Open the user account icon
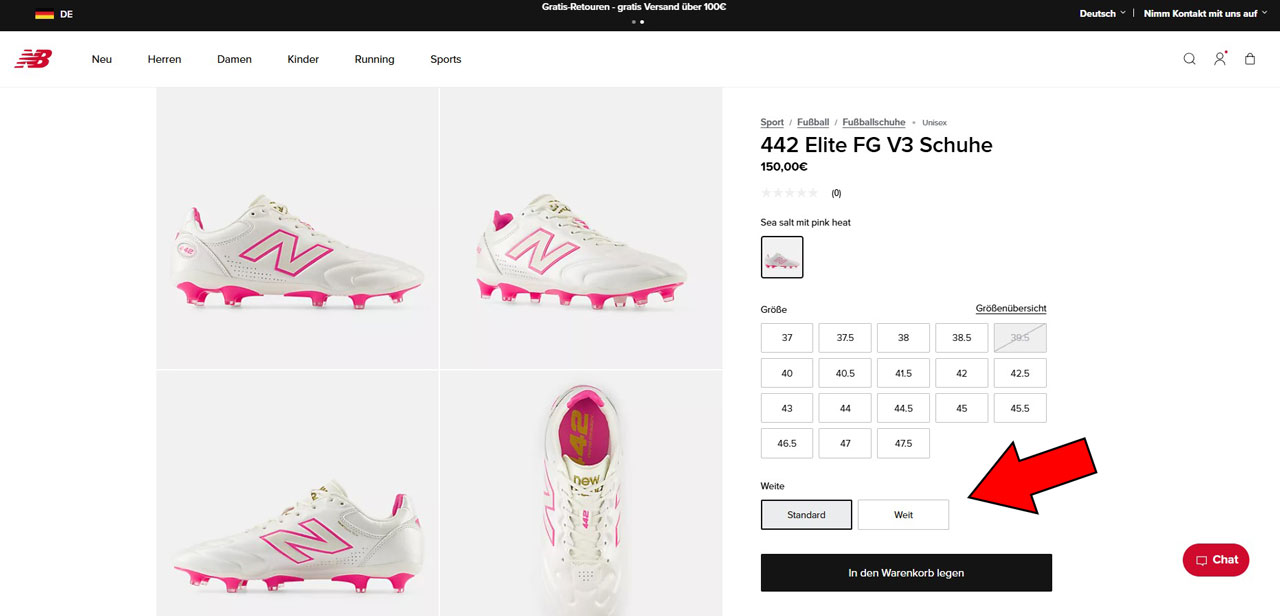This screenshot has width=1280, height=616. [x=1220, y=59]
